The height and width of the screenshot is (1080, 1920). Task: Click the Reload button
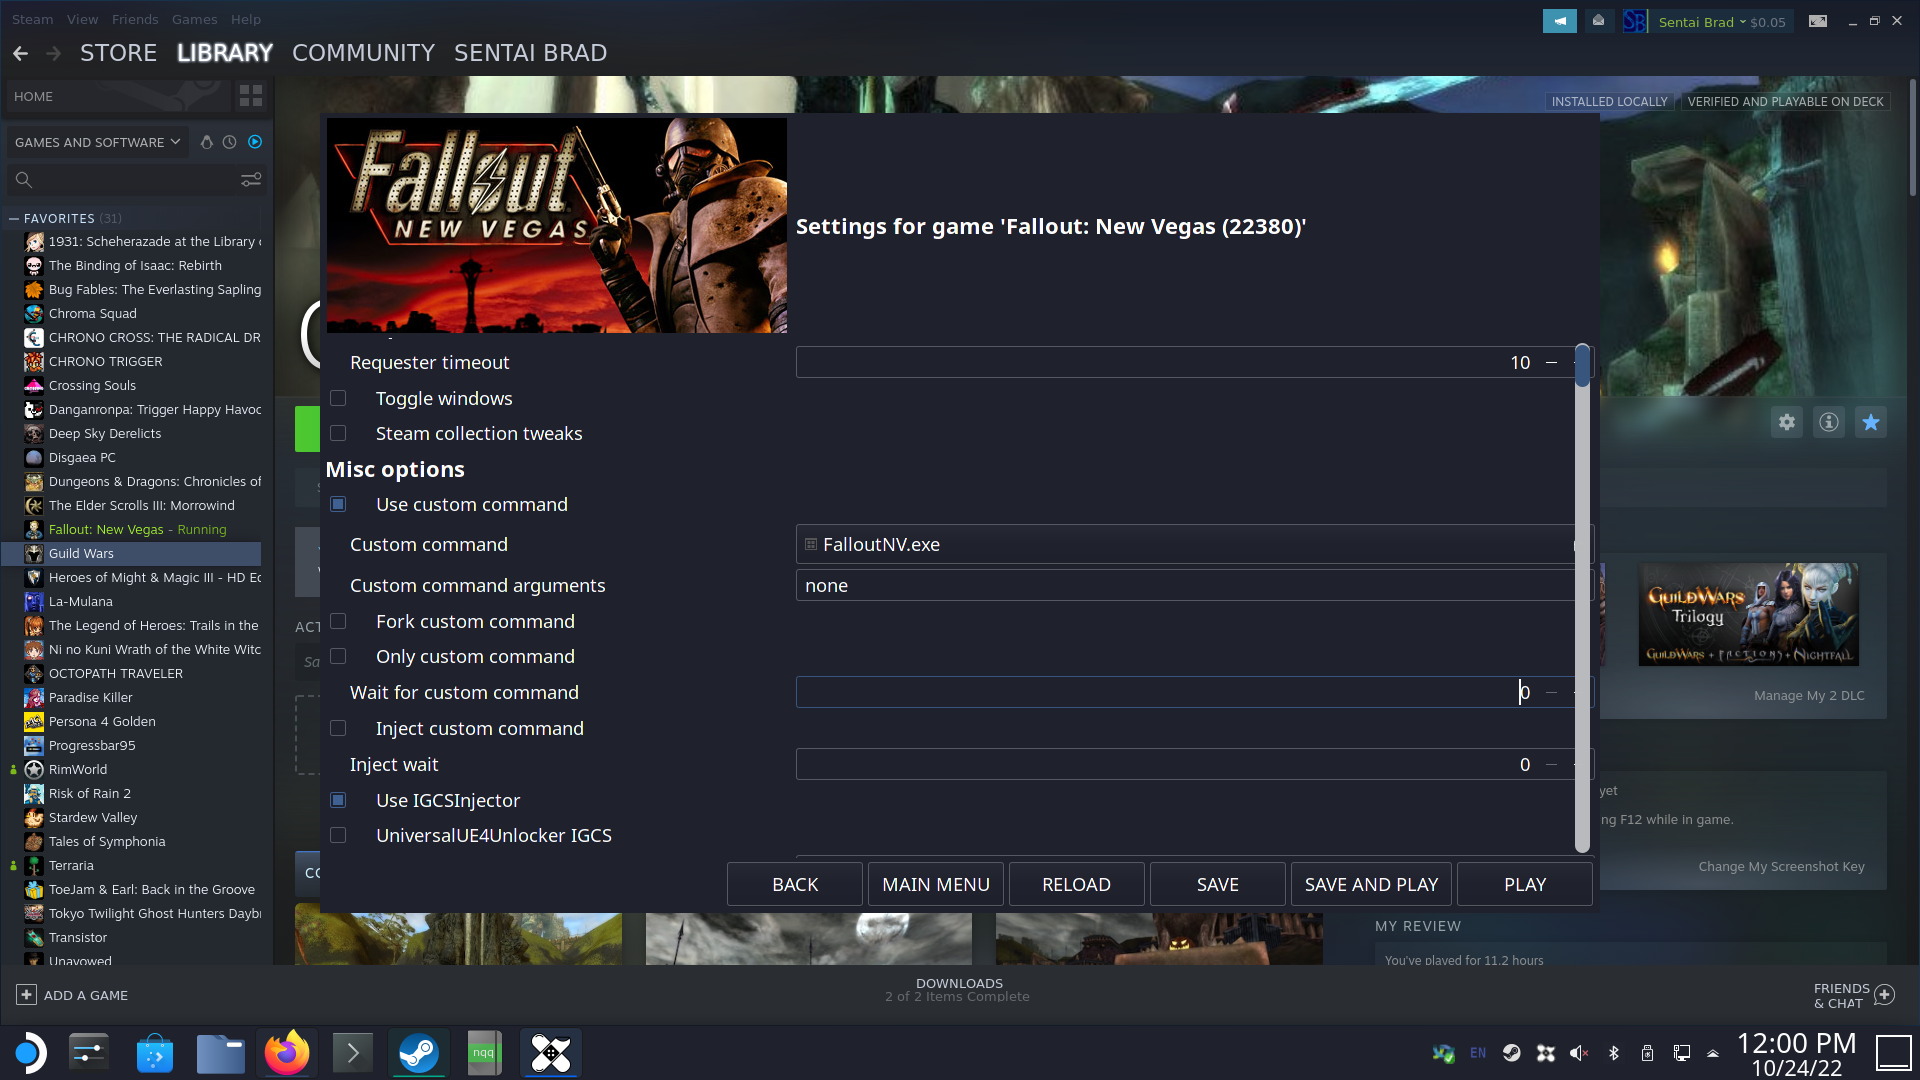pyautogui.click(x=1076, y=884)
